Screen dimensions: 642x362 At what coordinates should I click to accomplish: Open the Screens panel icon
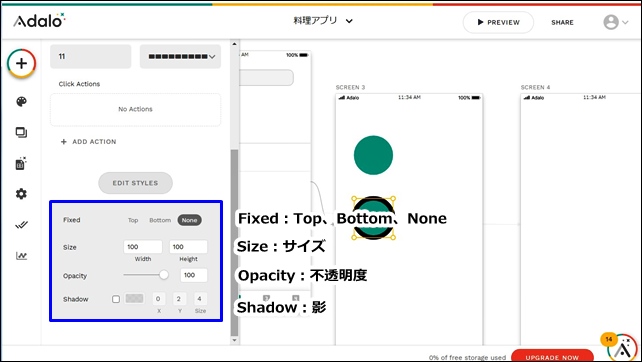pyautogui.click(x=21, y=132)
